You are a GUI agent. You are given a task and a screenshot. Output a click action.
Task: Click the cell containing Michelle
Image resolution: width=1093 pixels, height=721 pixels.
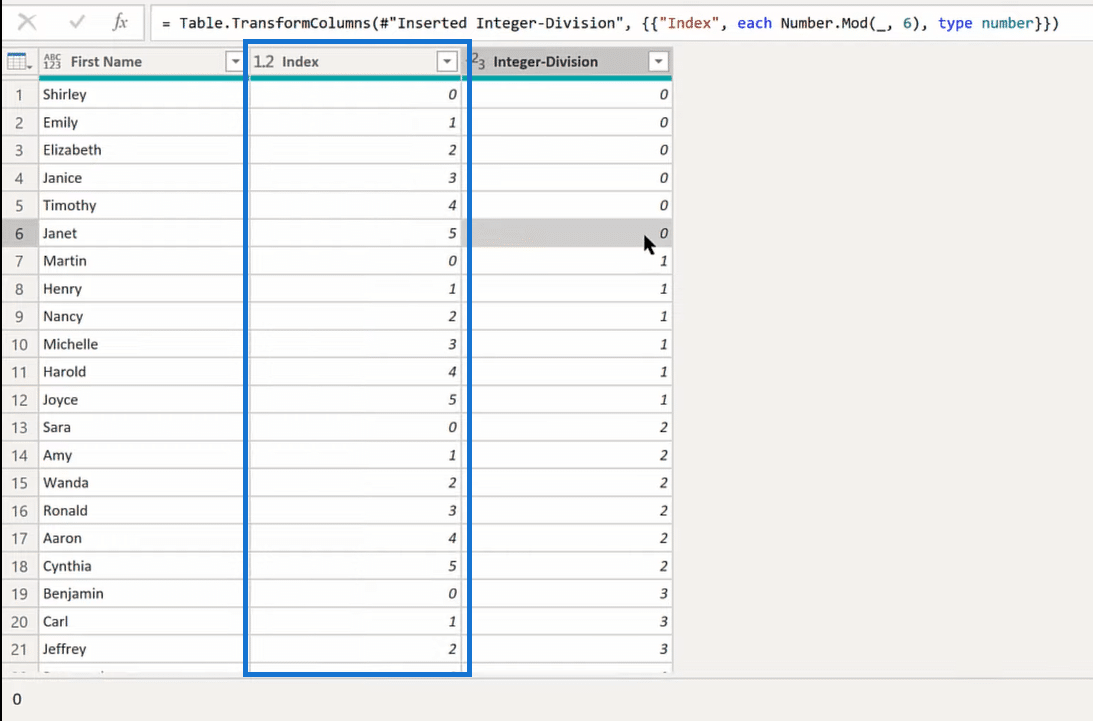tap(141, 344)
